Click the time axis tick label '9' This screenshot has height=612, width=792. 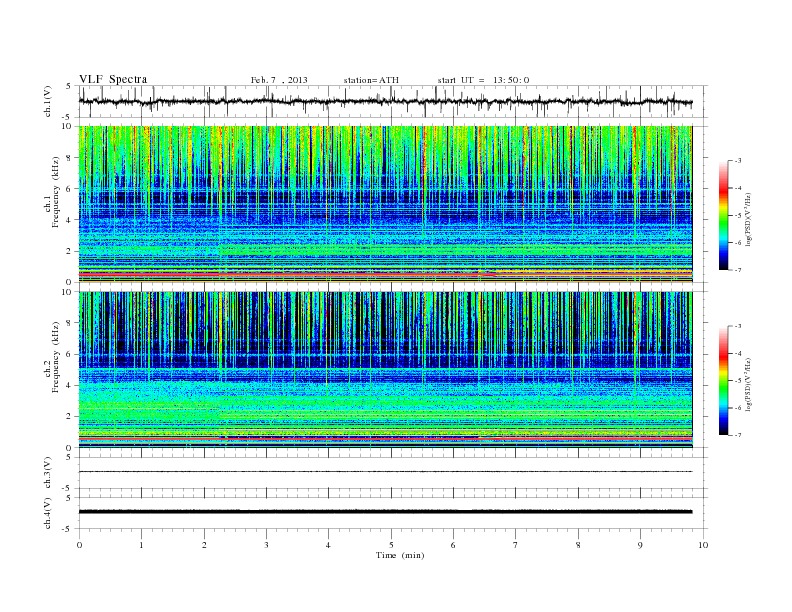640,545
